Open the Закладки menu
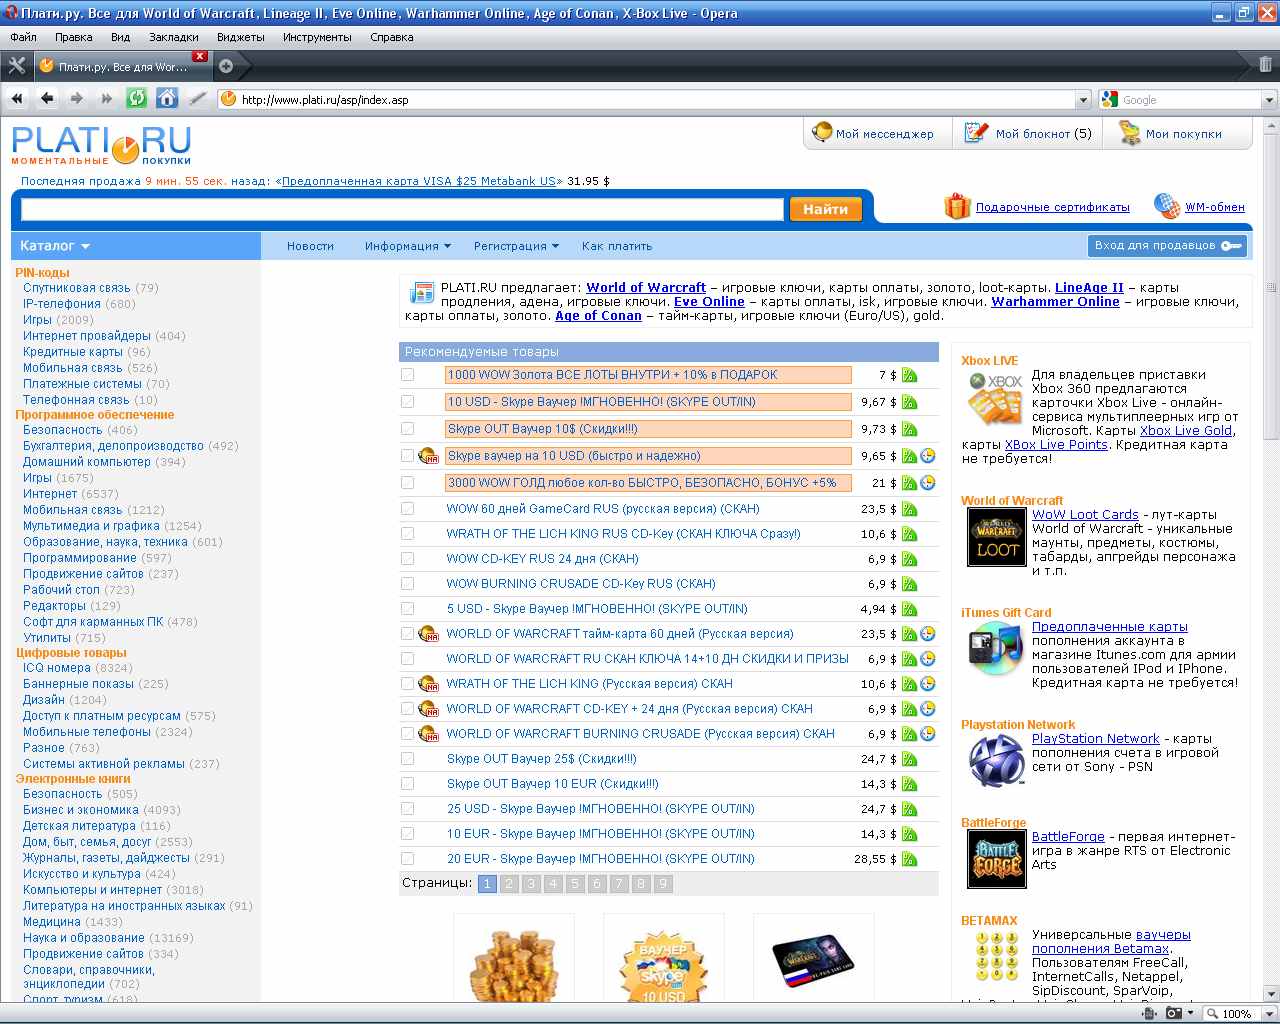 tap(174, 37)
